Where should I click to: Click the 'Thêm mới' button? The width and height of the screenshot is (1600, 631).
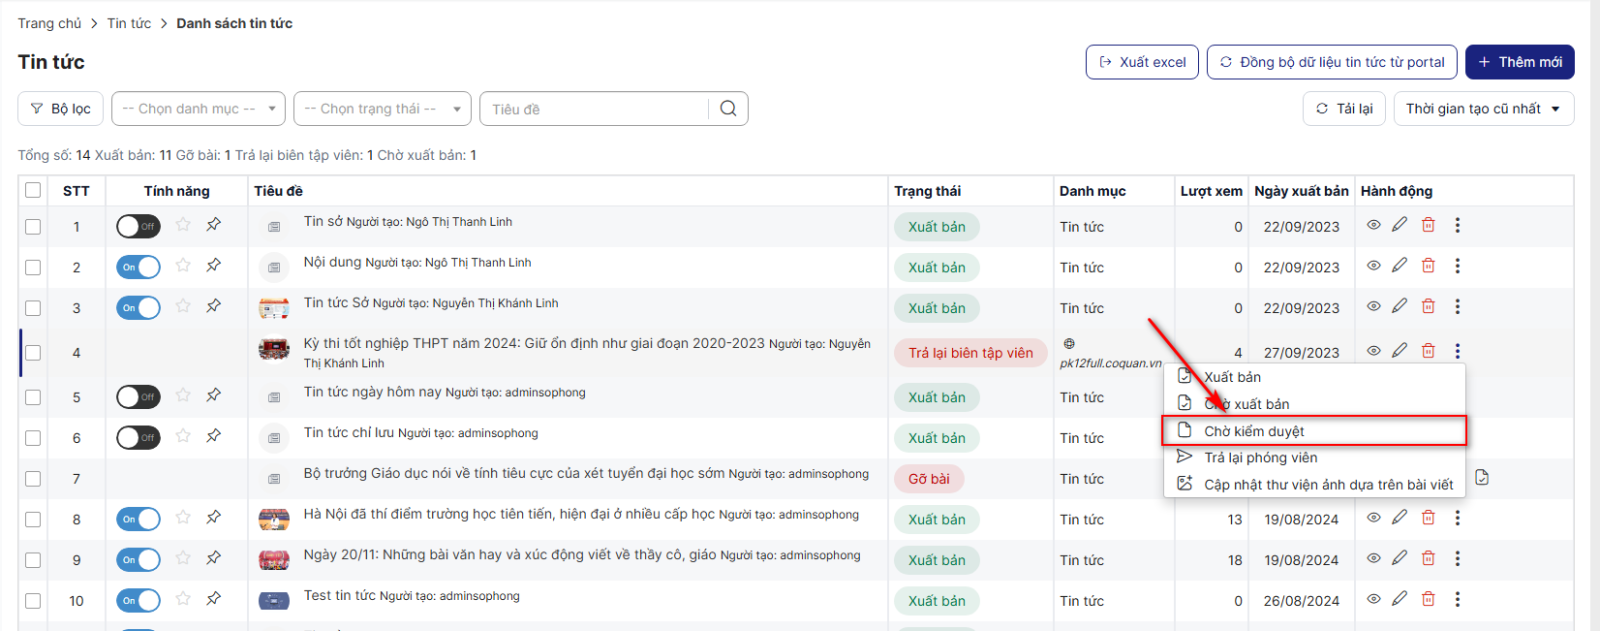[x=1519, y=62]
